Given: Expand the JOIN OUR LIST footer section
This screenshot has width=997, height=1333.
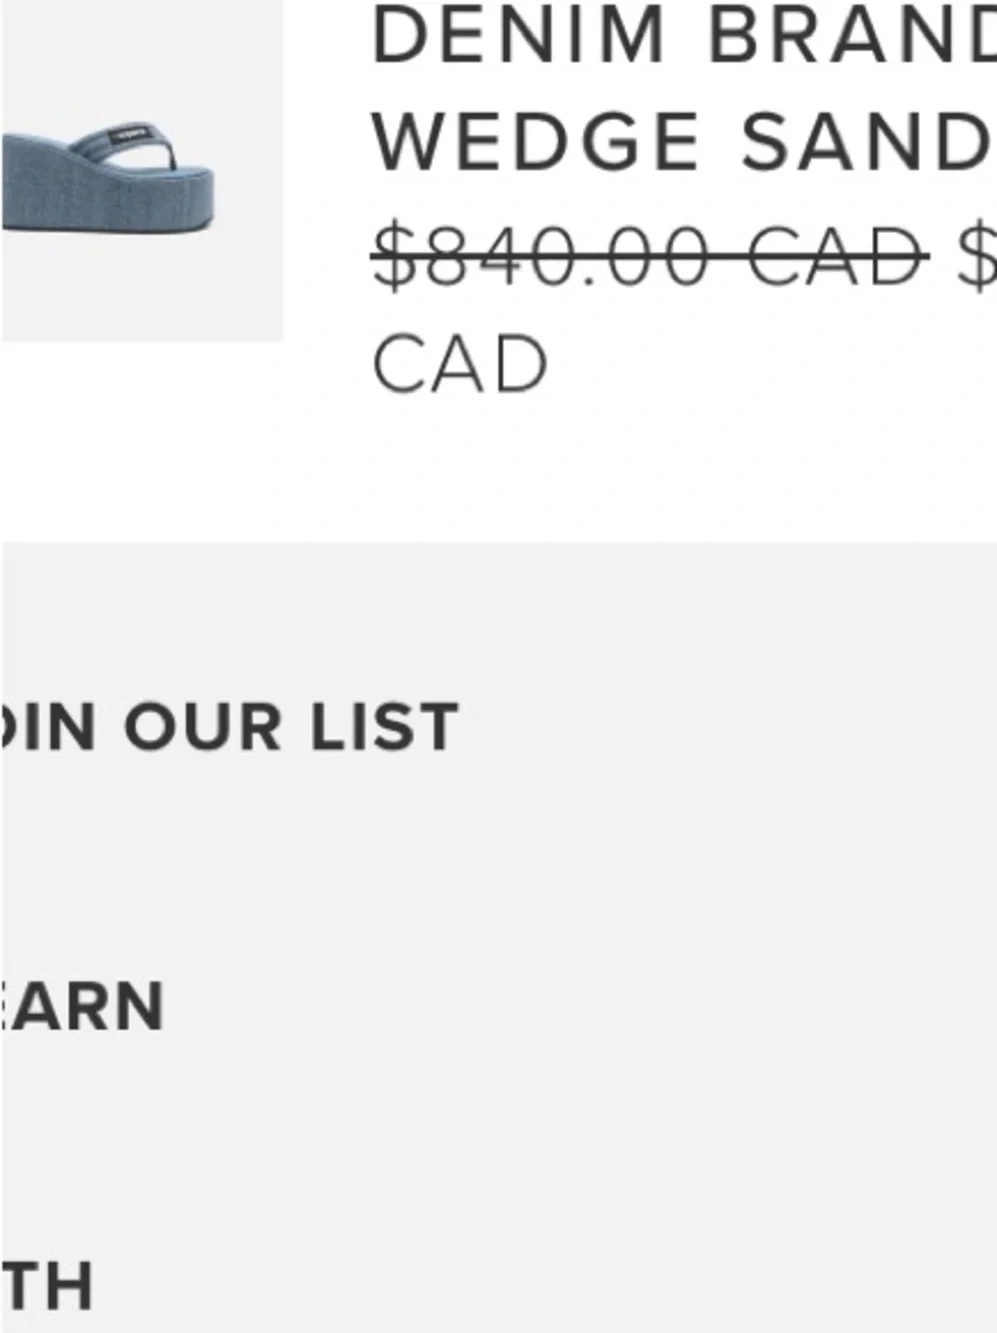Looking at the screenshot, I should click(x=230, y=727).
